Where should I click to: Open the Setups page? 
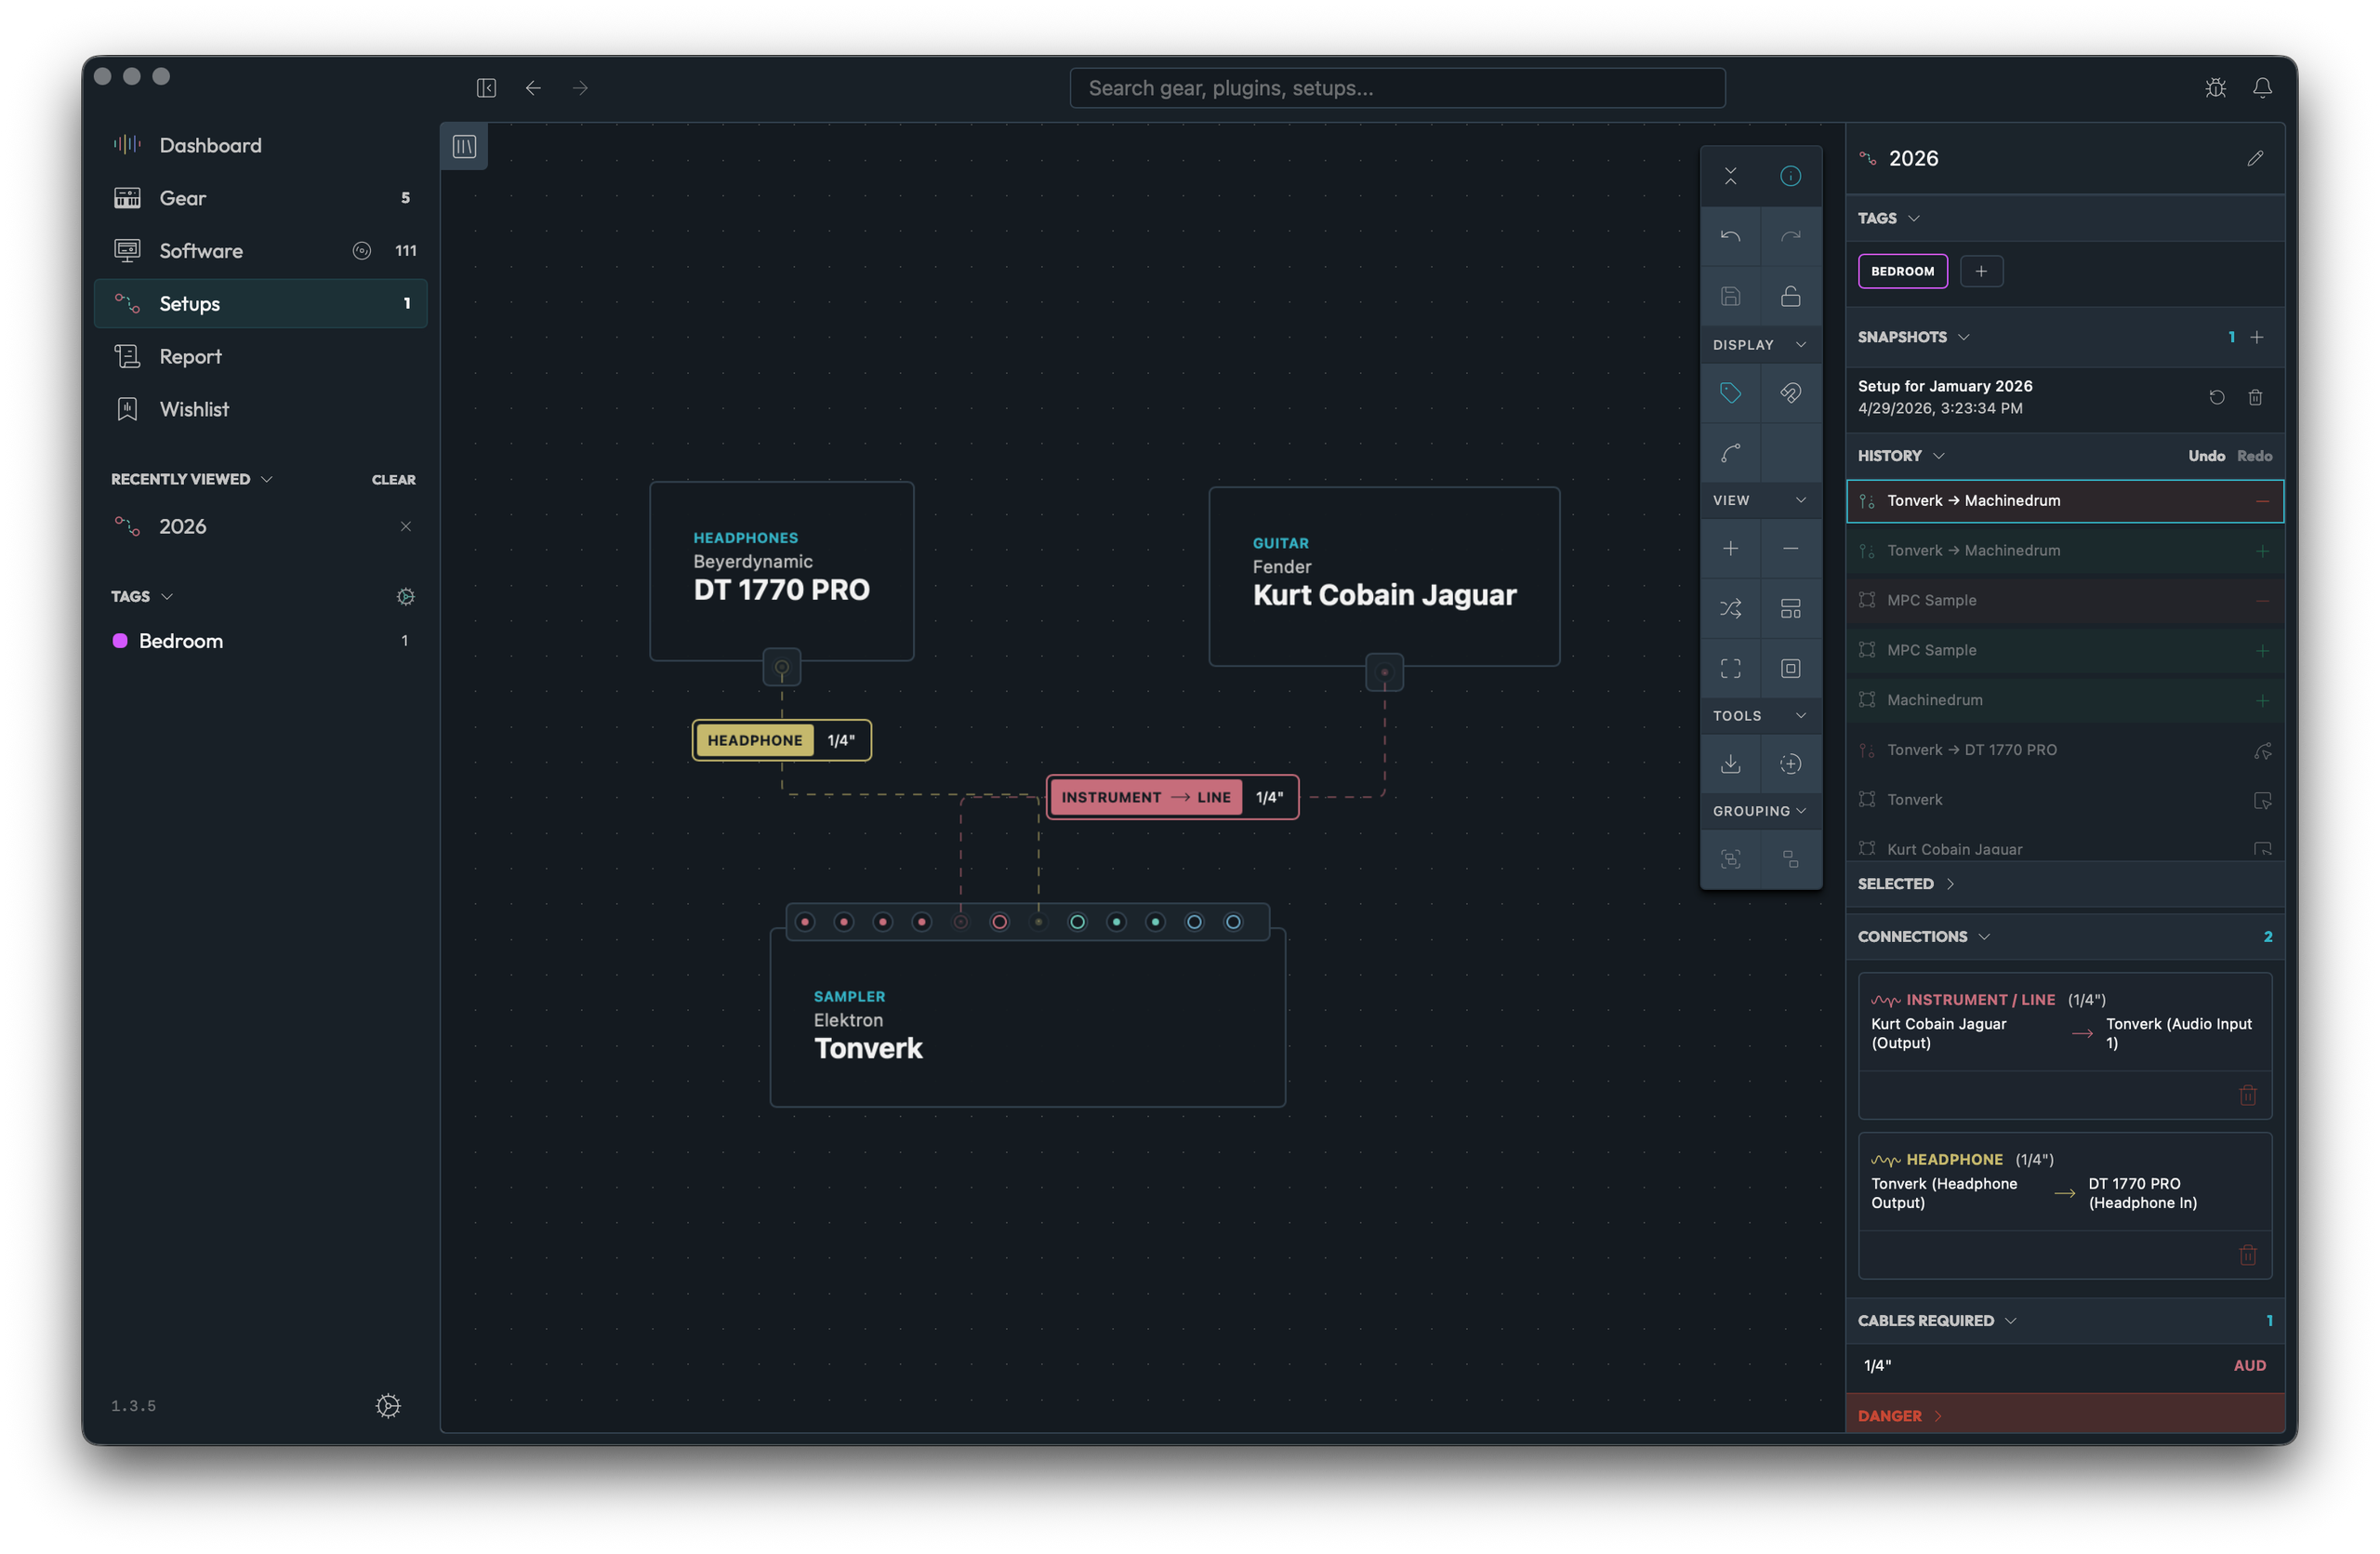[x=260, y=303]
